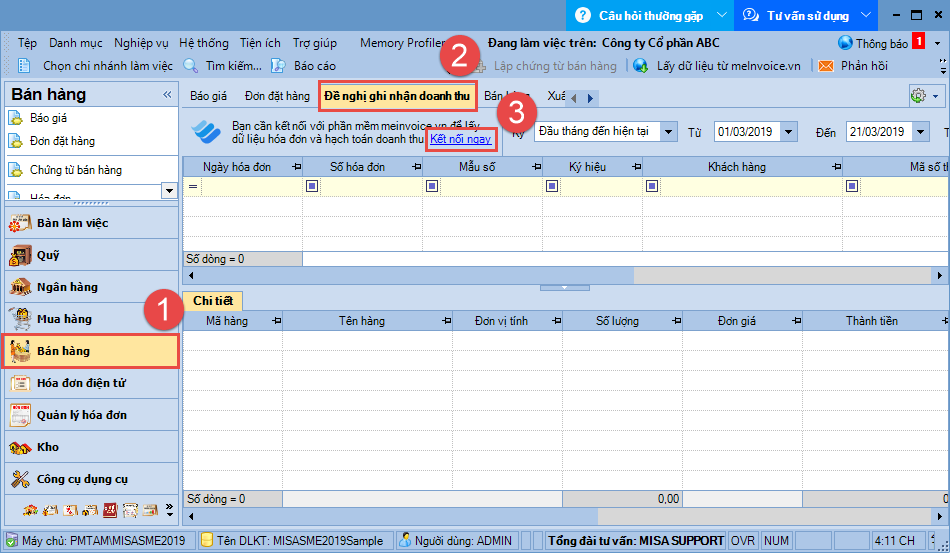This screenshot has width=950, height=553.
Task: Toggle pin on Ngày hóa đơn column
Action: (x=296, y=167)
